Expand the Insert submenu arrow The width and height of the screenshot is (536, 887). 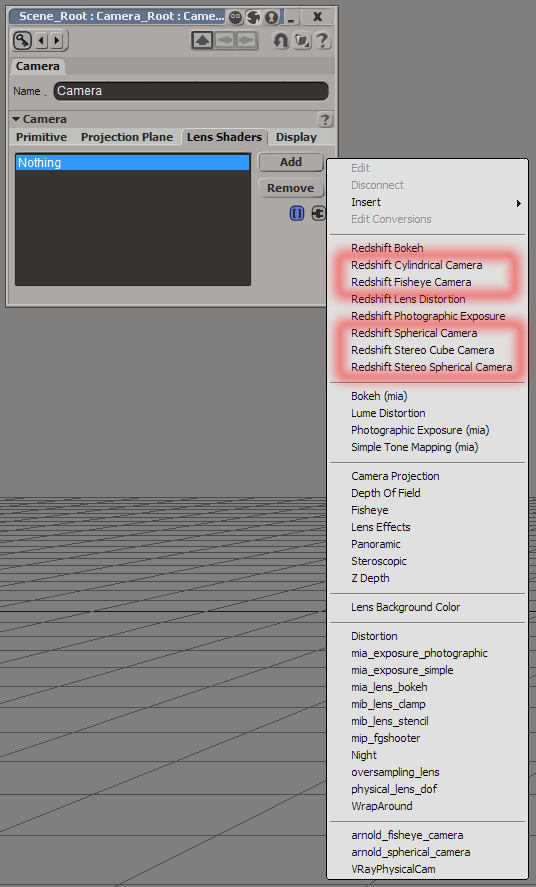(x=518, y=203)
